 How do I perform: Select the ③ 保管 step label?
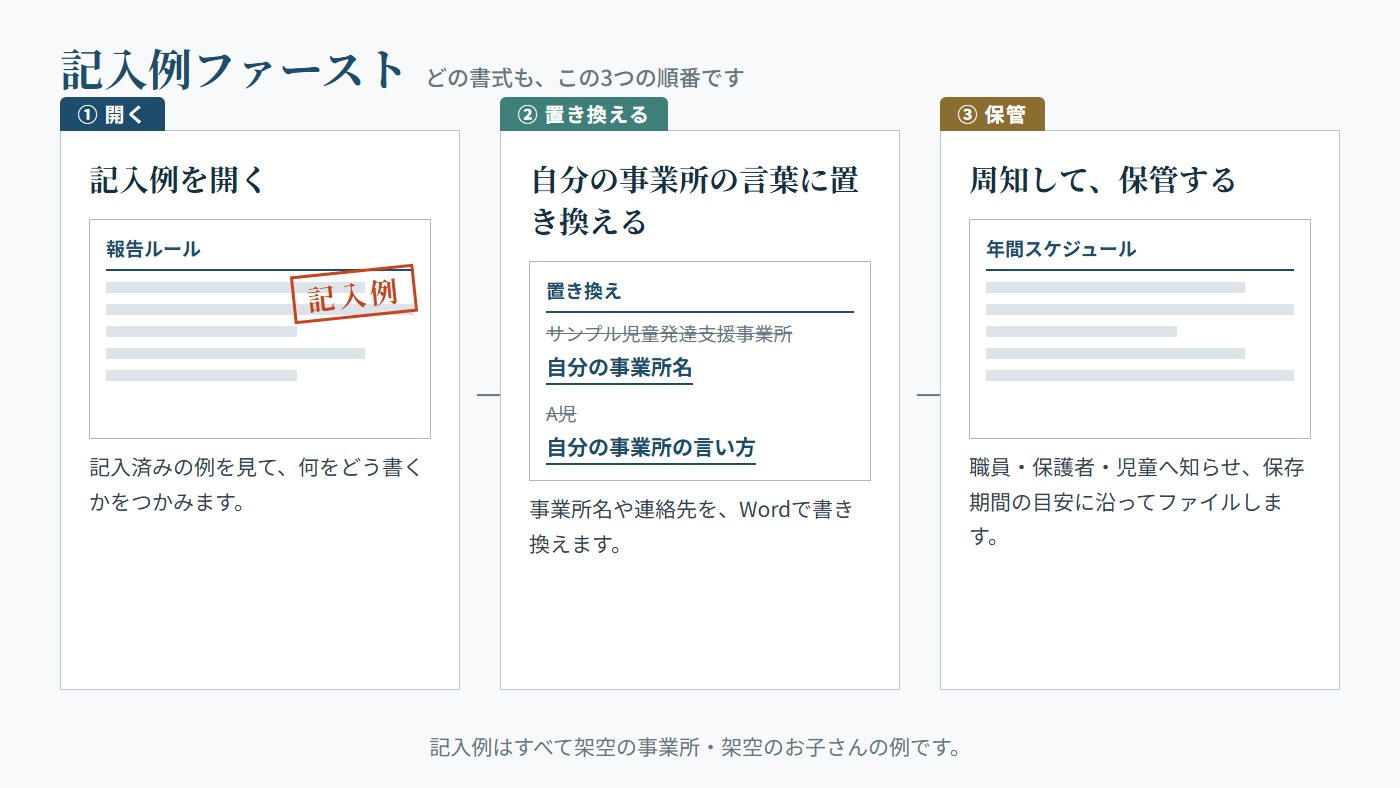tap(992, 114)
